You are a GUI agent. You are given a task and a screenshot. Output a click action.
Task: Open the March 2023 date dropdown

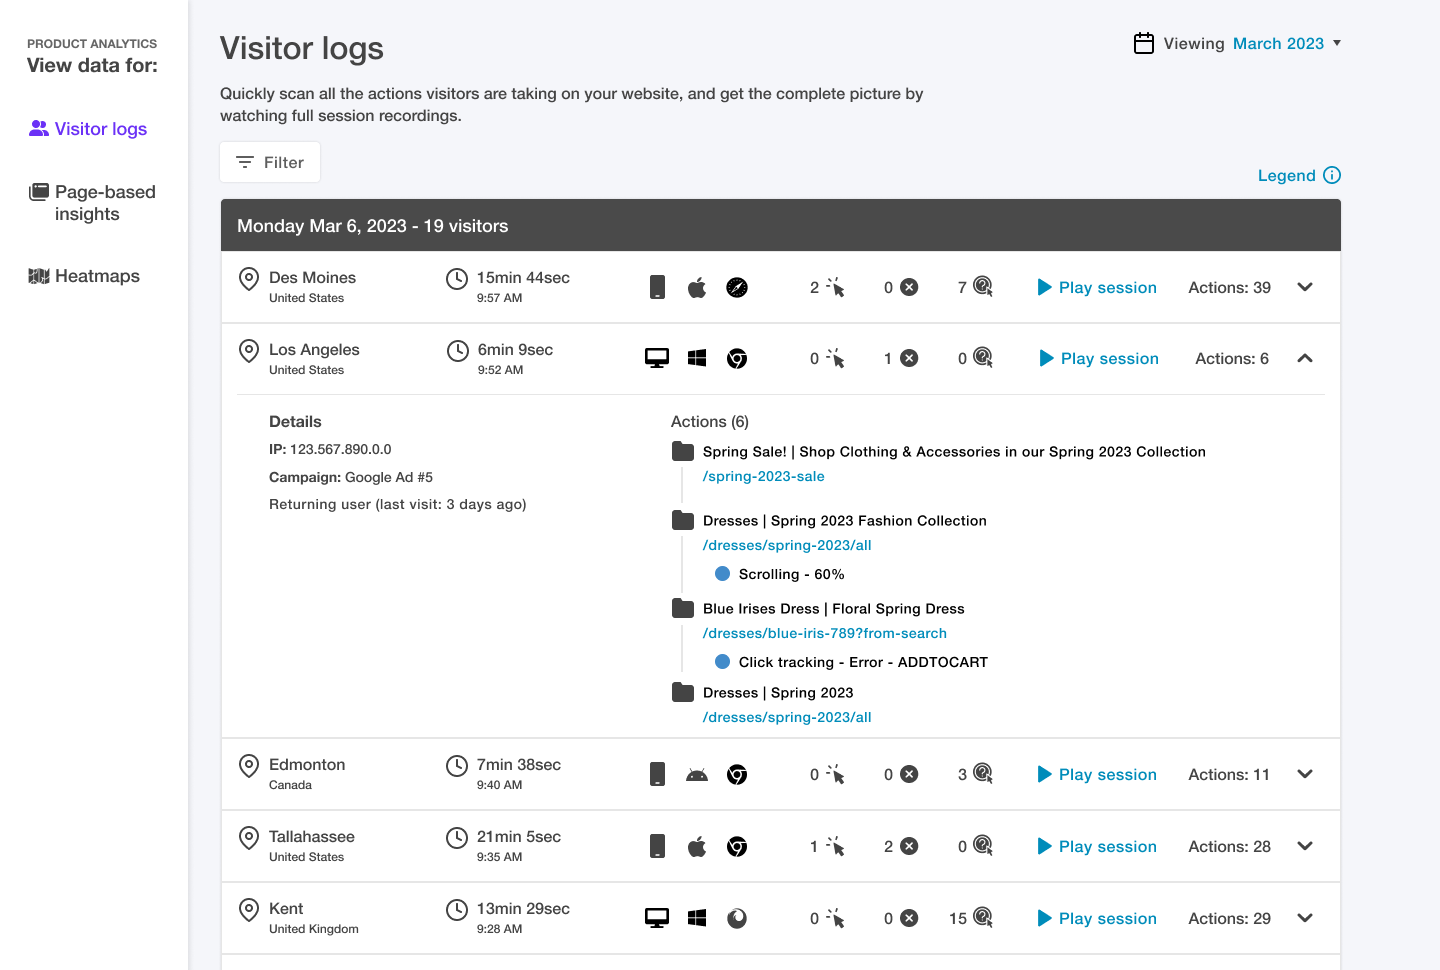[1287, 43]
